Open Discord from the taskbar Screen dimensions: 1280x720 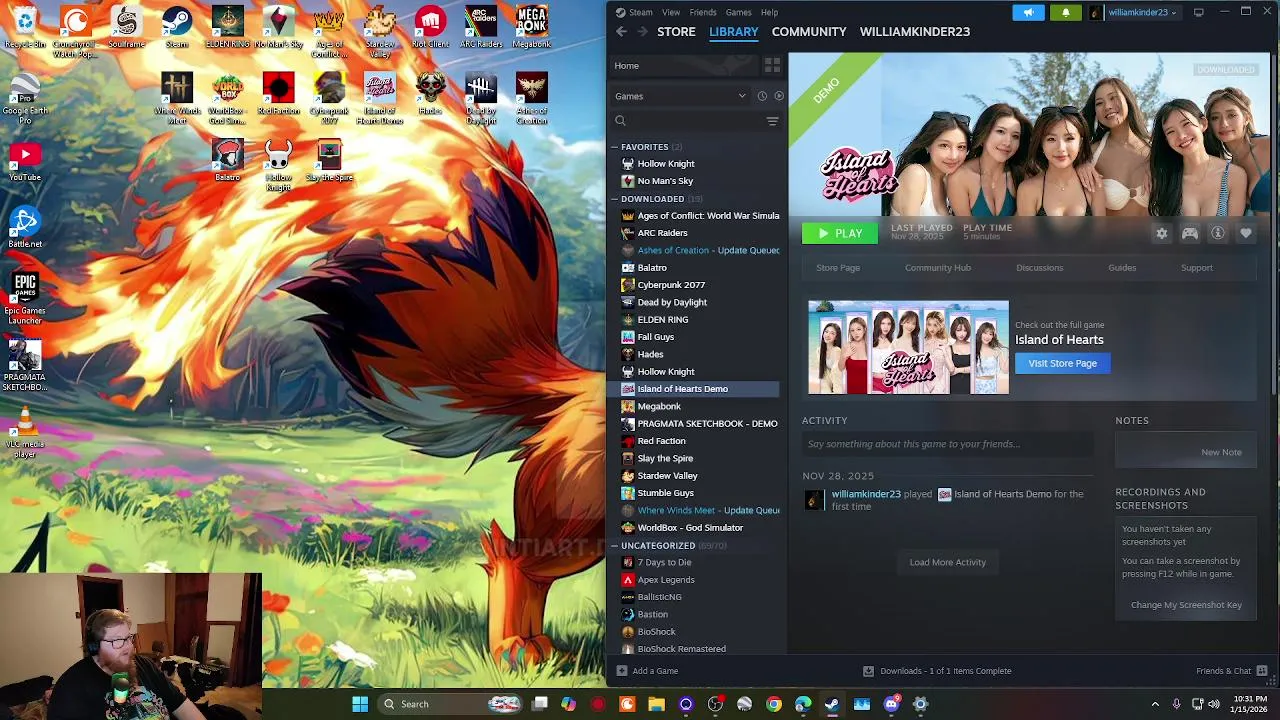(x=891, y=704)
